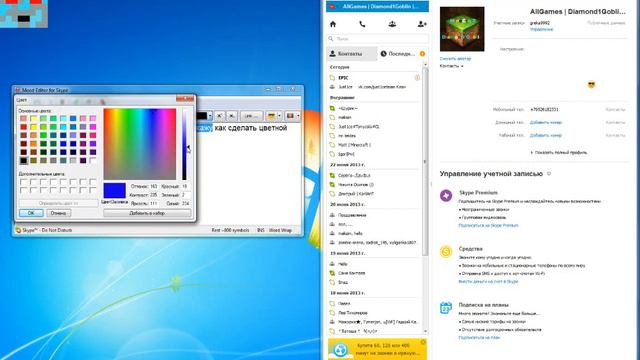Click the Синий blue value field
This screenshot has height=360, width=640.
click(x=185, y=203)
